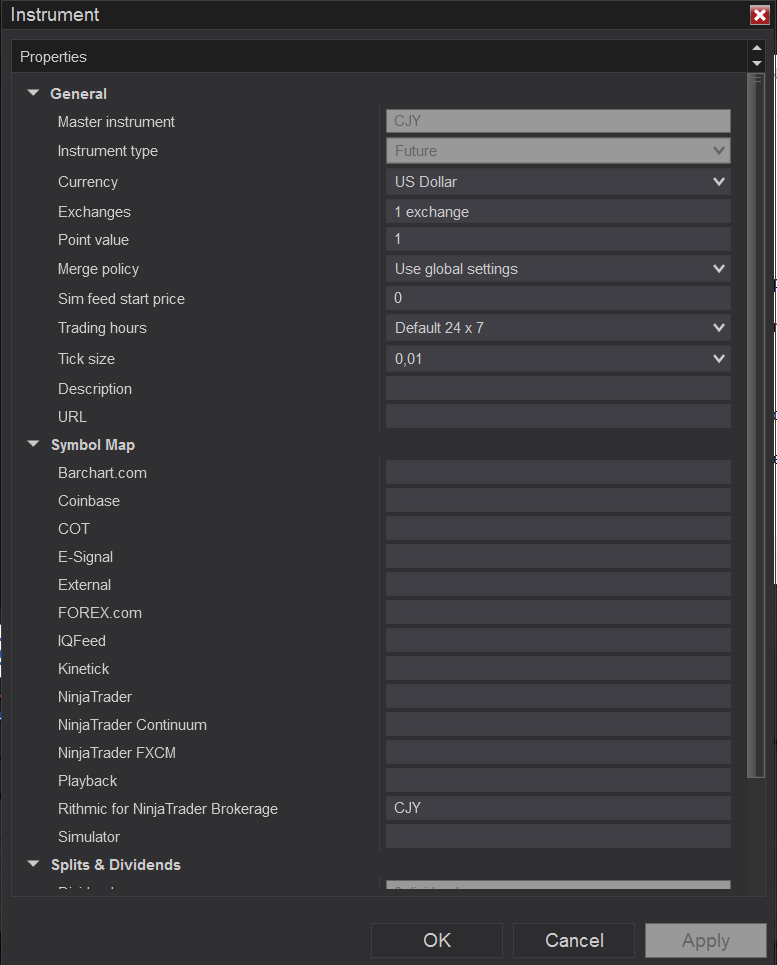Click the Exchanges field
This screenshot has width=777, height=965.
click(557, 212)
